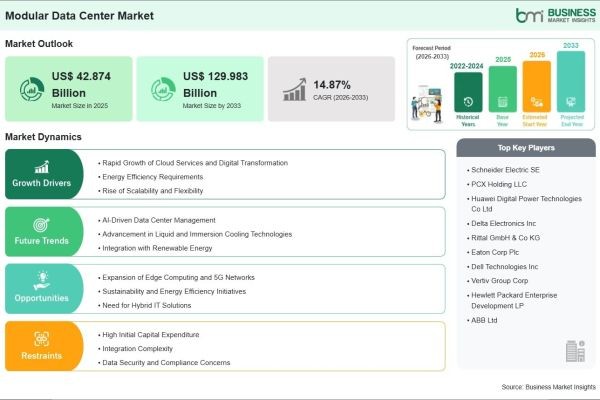600x400 pixels.
Task: Click the pie chart icon beside US$ 42.874 Billion
Action: pyautogui.click(x=32, y=89)
